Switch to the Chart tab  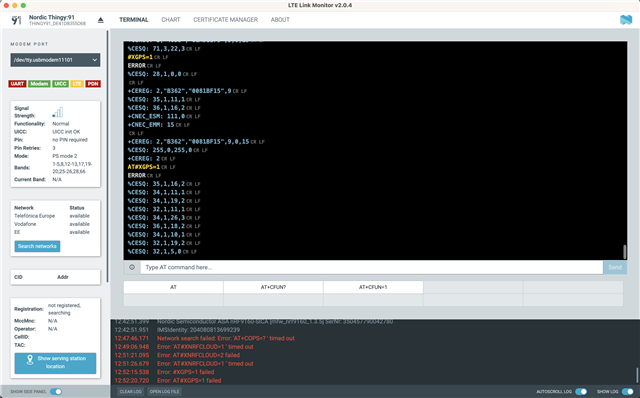point(171,20)
